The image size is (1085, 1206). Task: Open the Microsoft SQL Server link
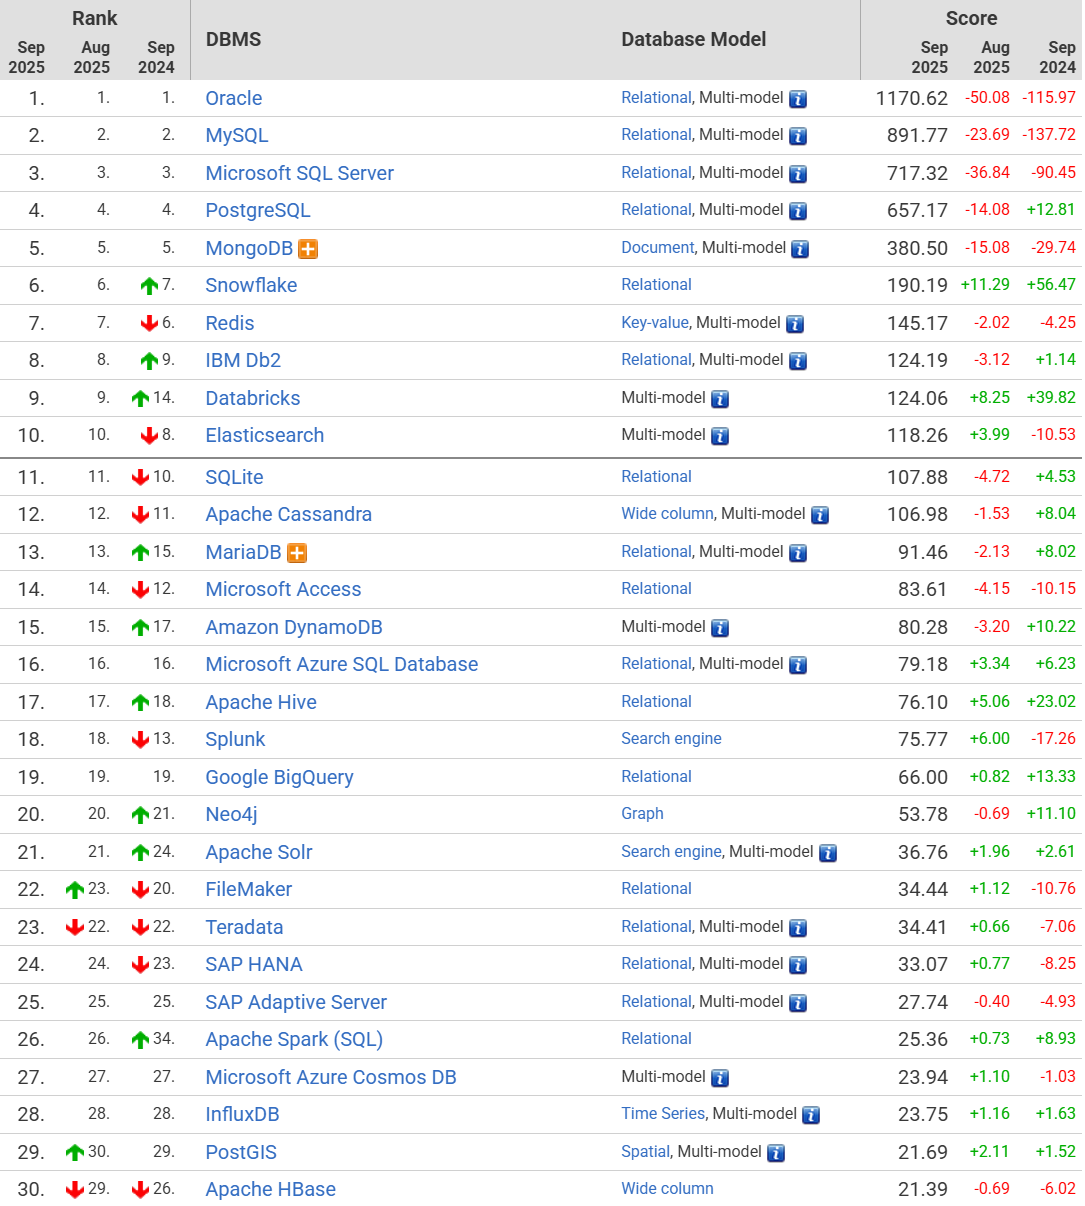[300, 173]
